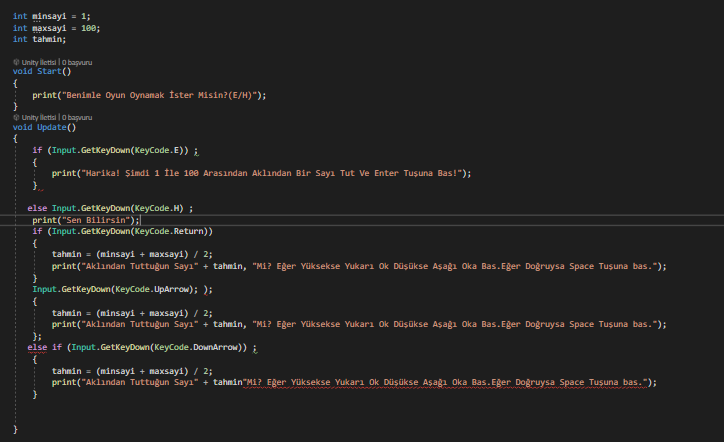Screen dimensions: 724x442
Task: Click the red-underlined else before DownArrow check
Action: [37, 346]
